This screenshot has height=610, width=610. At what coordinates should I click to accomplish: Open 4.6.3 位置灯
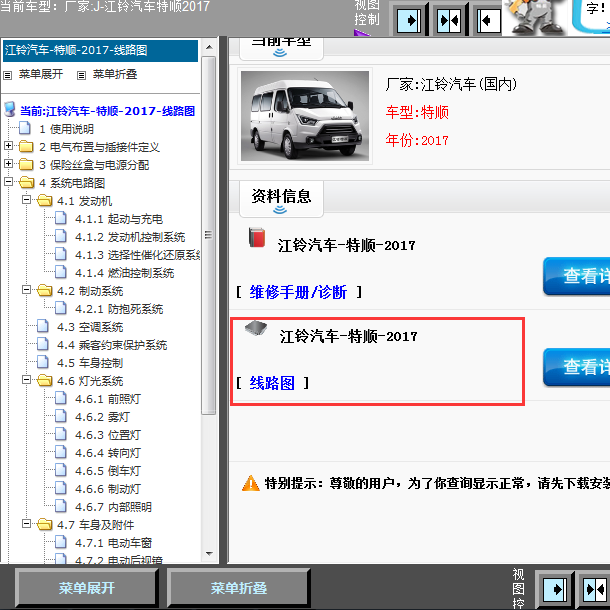tap(108, 435)
